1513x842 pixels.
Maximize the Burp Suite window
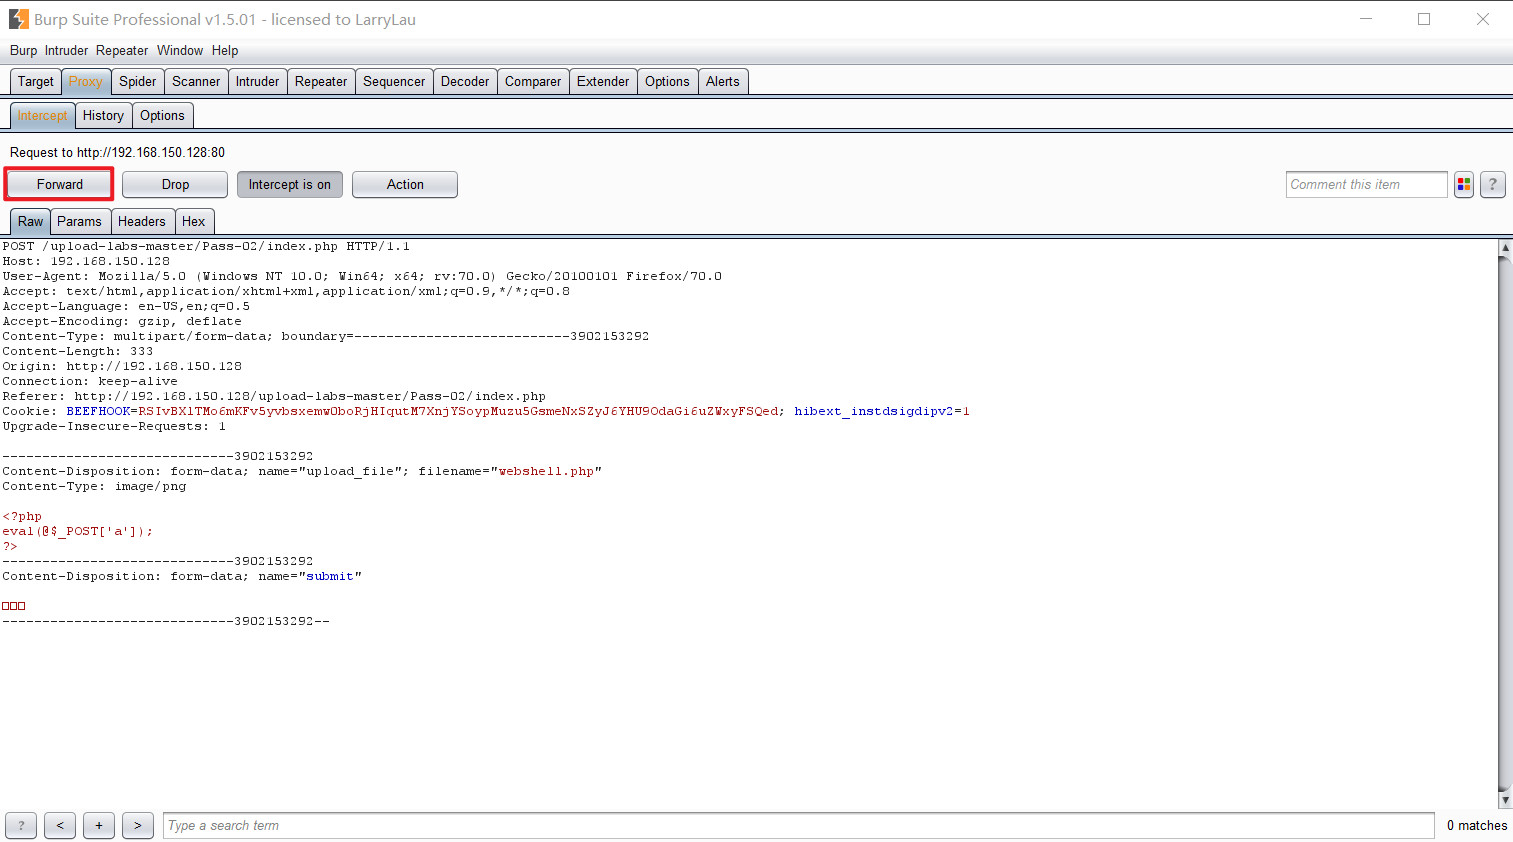pos(1424,19)
